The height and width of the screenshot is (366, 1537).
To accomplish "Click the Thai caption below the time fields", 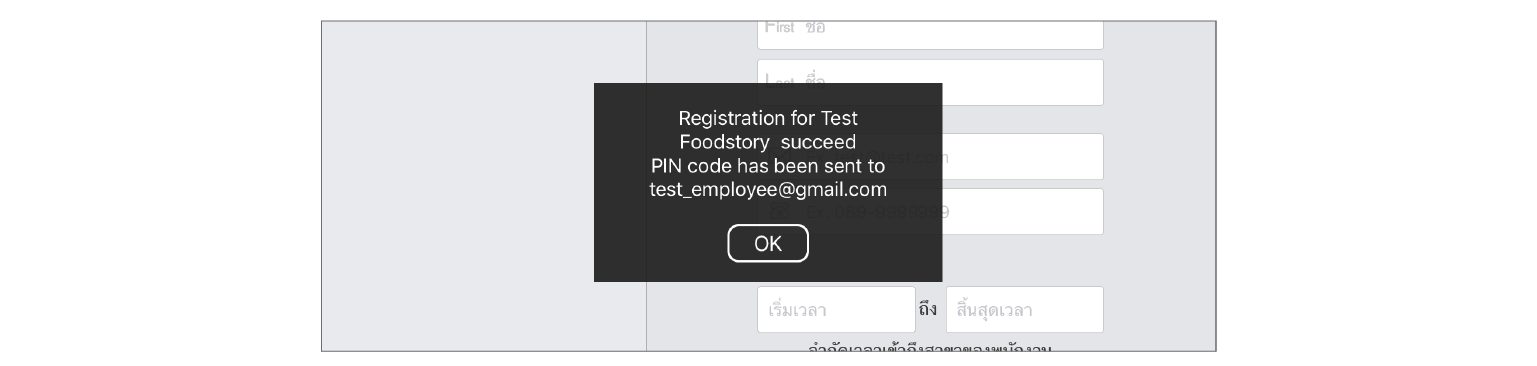I will [930, 348].
